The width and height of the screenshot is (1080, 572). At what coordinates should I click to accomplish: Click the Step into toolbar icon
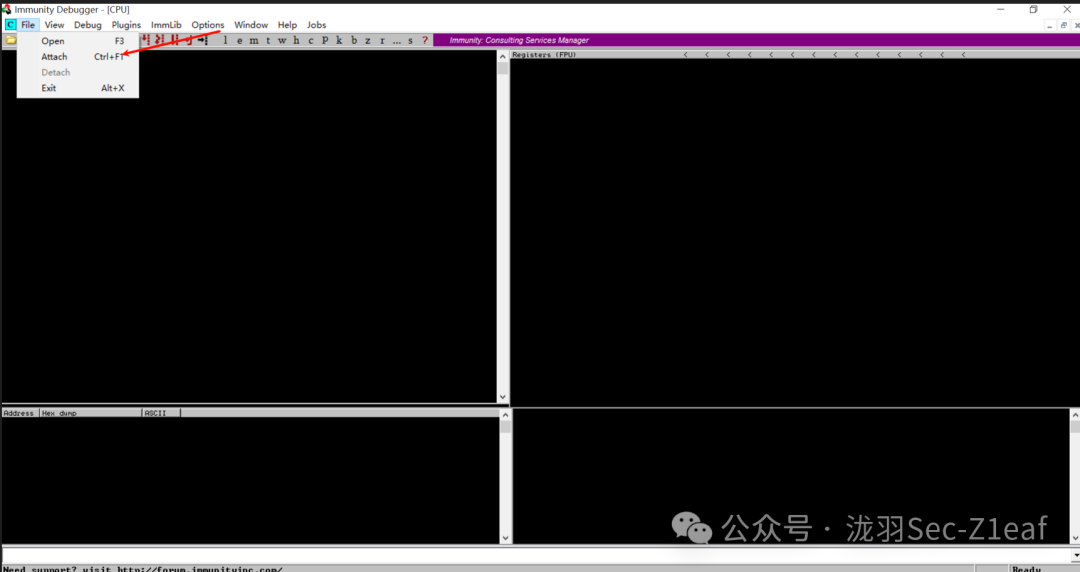tap(145, 40)
